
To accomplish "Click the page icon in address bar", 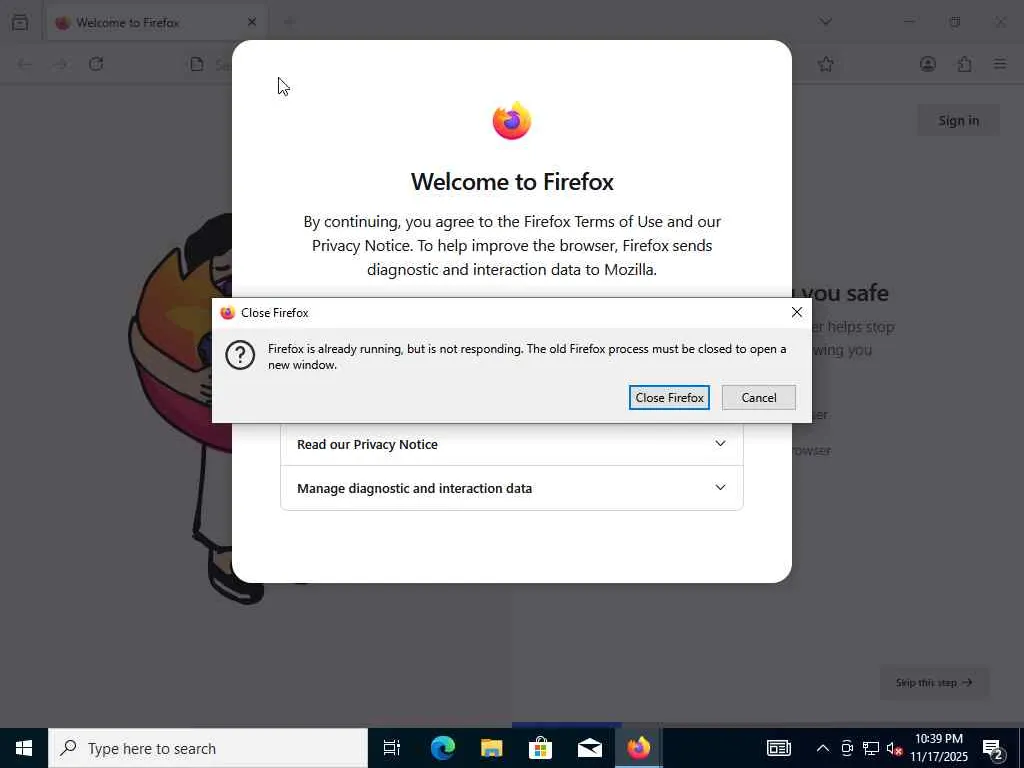I will [x=197, y=64].
